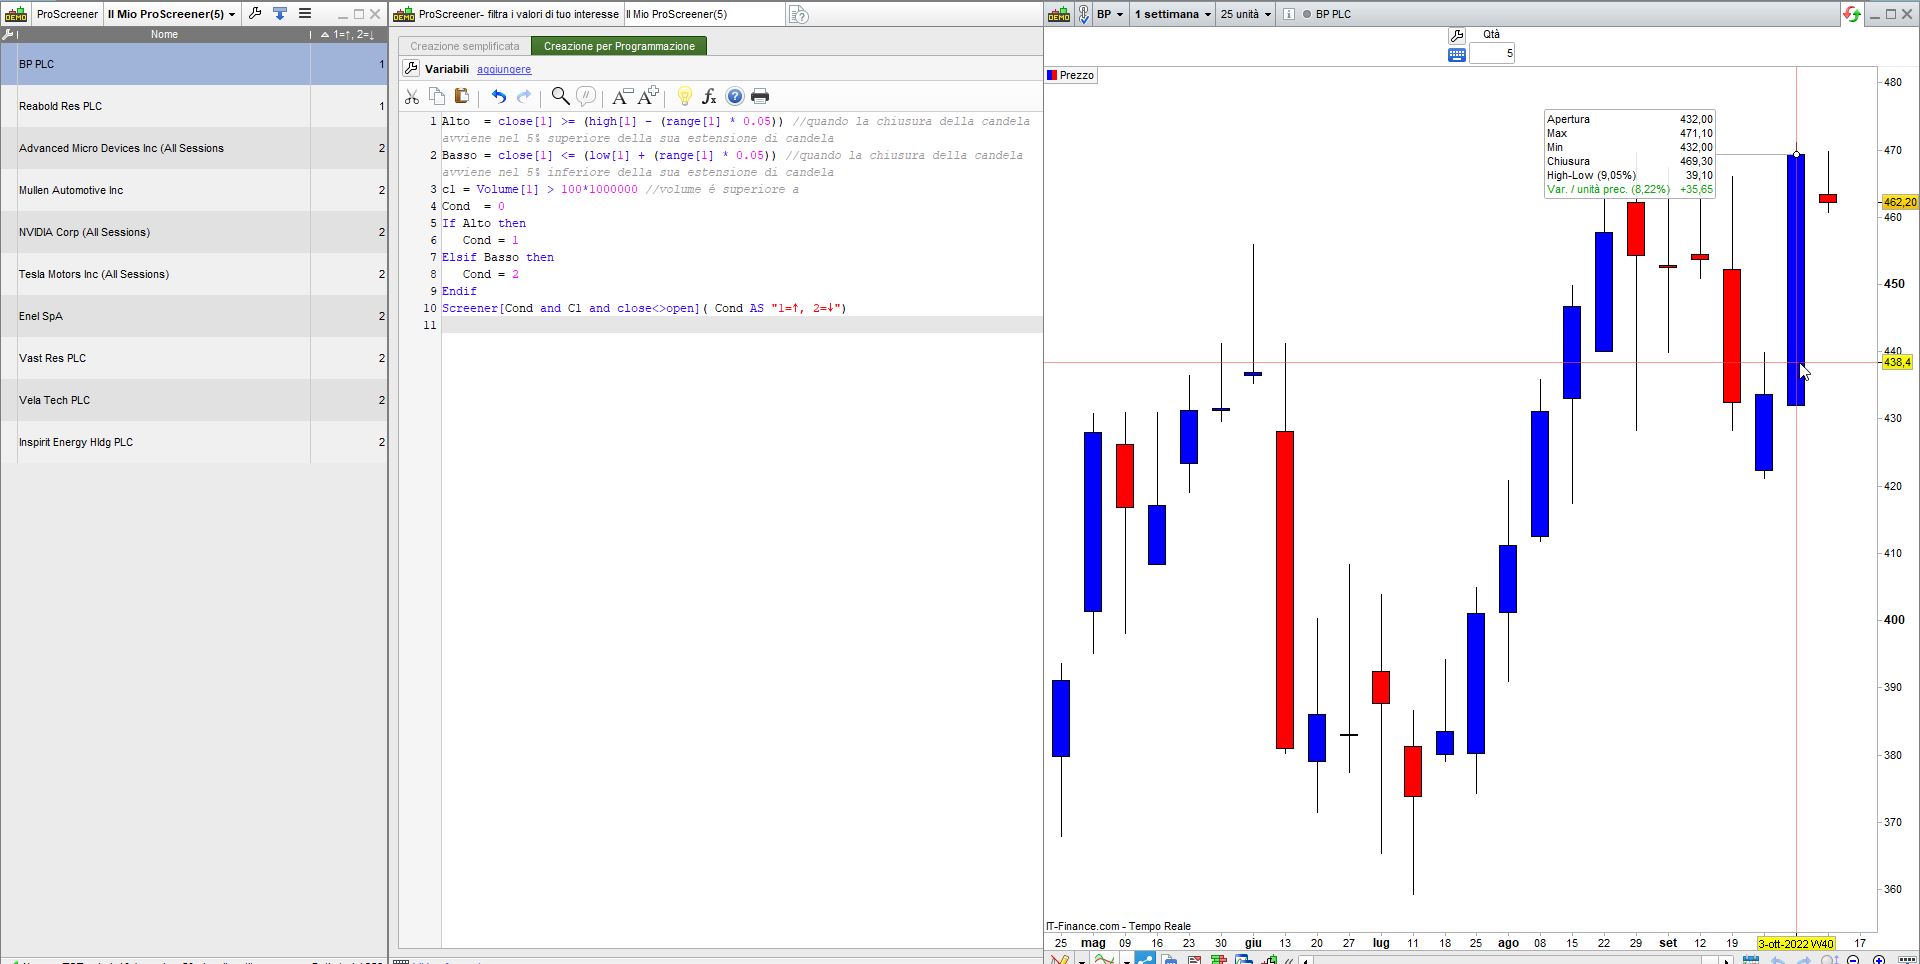Viewport: 1920px width, 964px height.
Task: Undo the last code edit
Action: [498, 97]
